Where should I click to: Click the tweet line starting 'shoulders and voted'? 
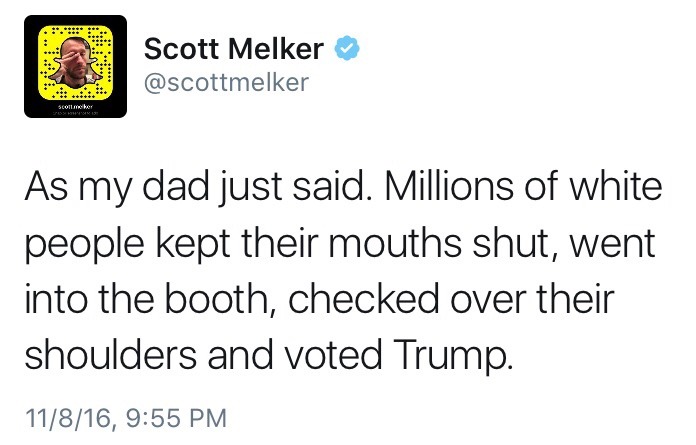click(269, 355)
